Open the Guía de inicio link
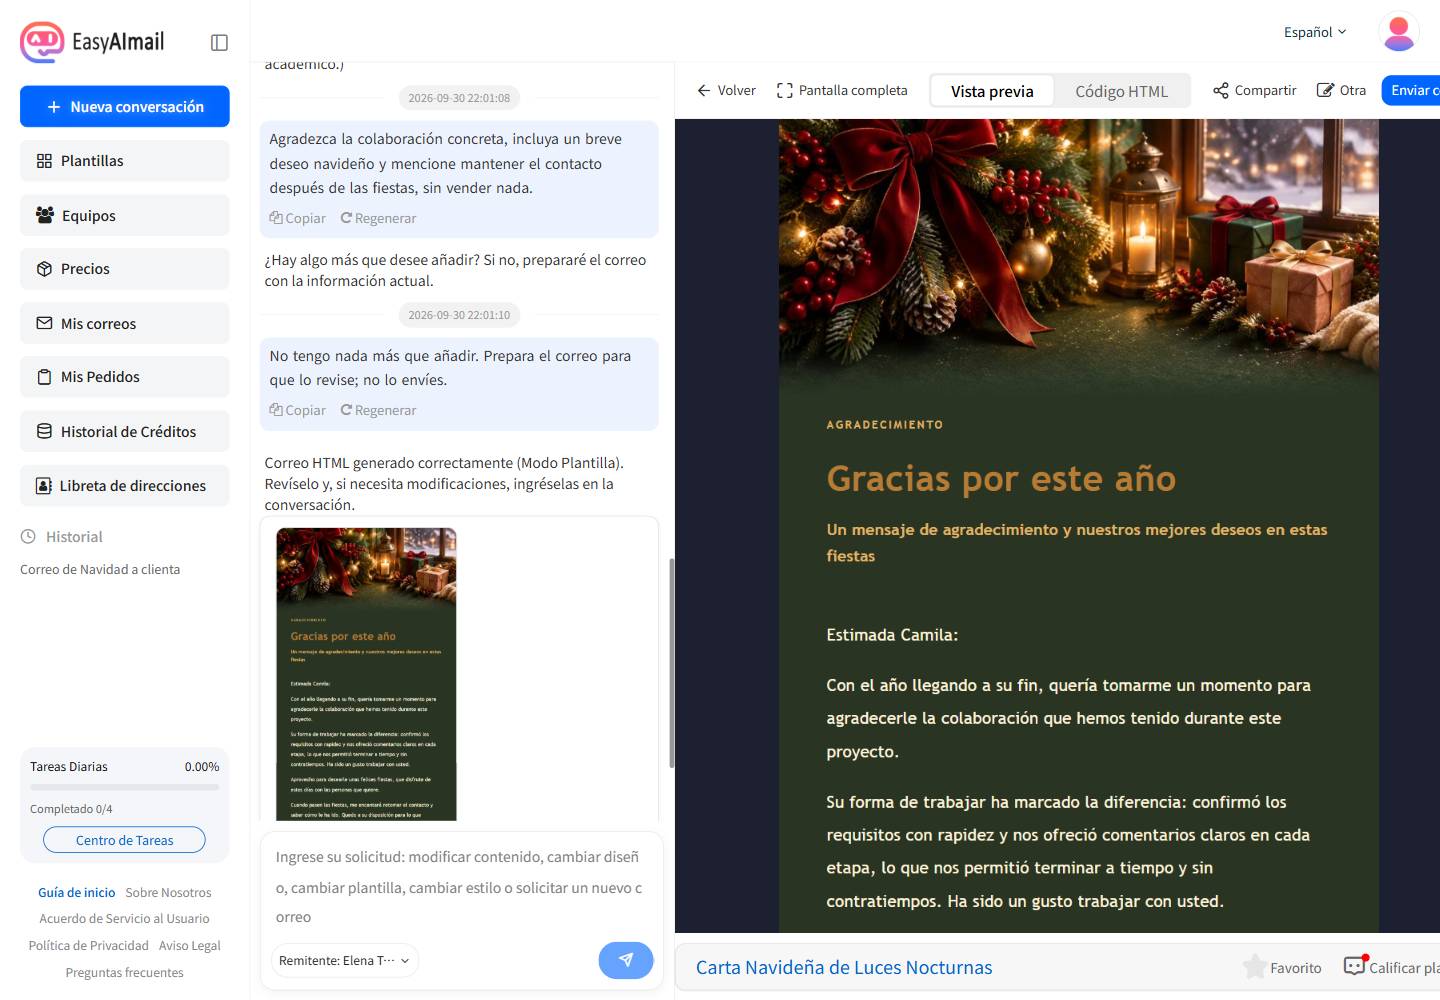 77,892
